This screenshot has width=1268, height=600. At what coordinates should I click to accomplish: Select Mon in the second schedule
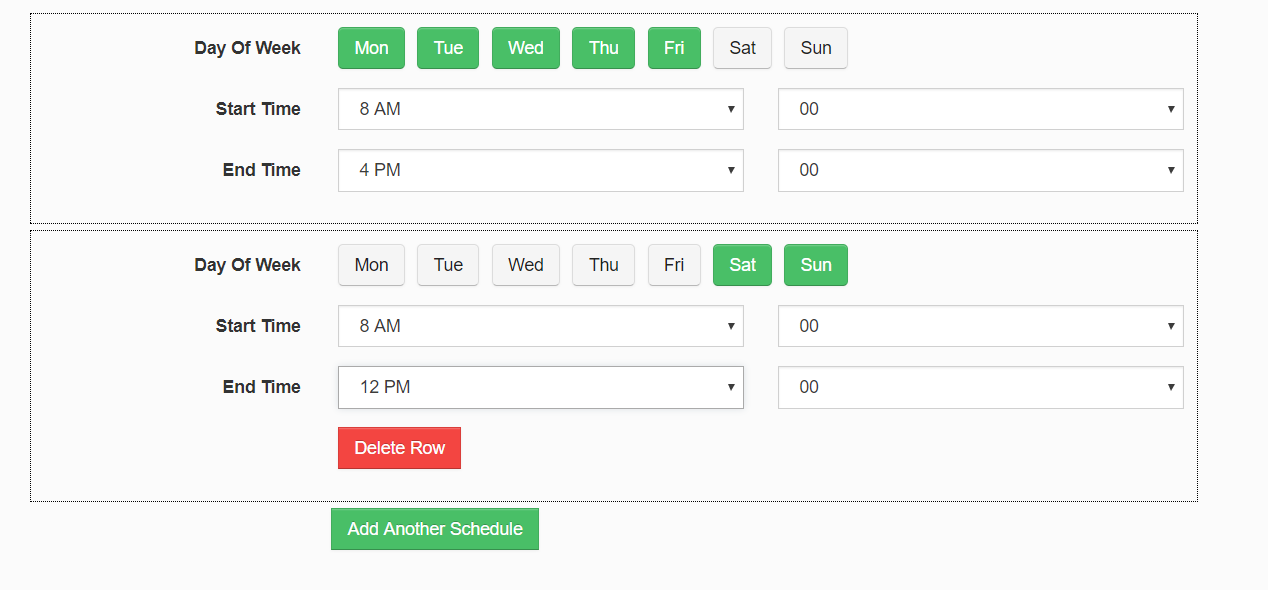pos(371,265)
